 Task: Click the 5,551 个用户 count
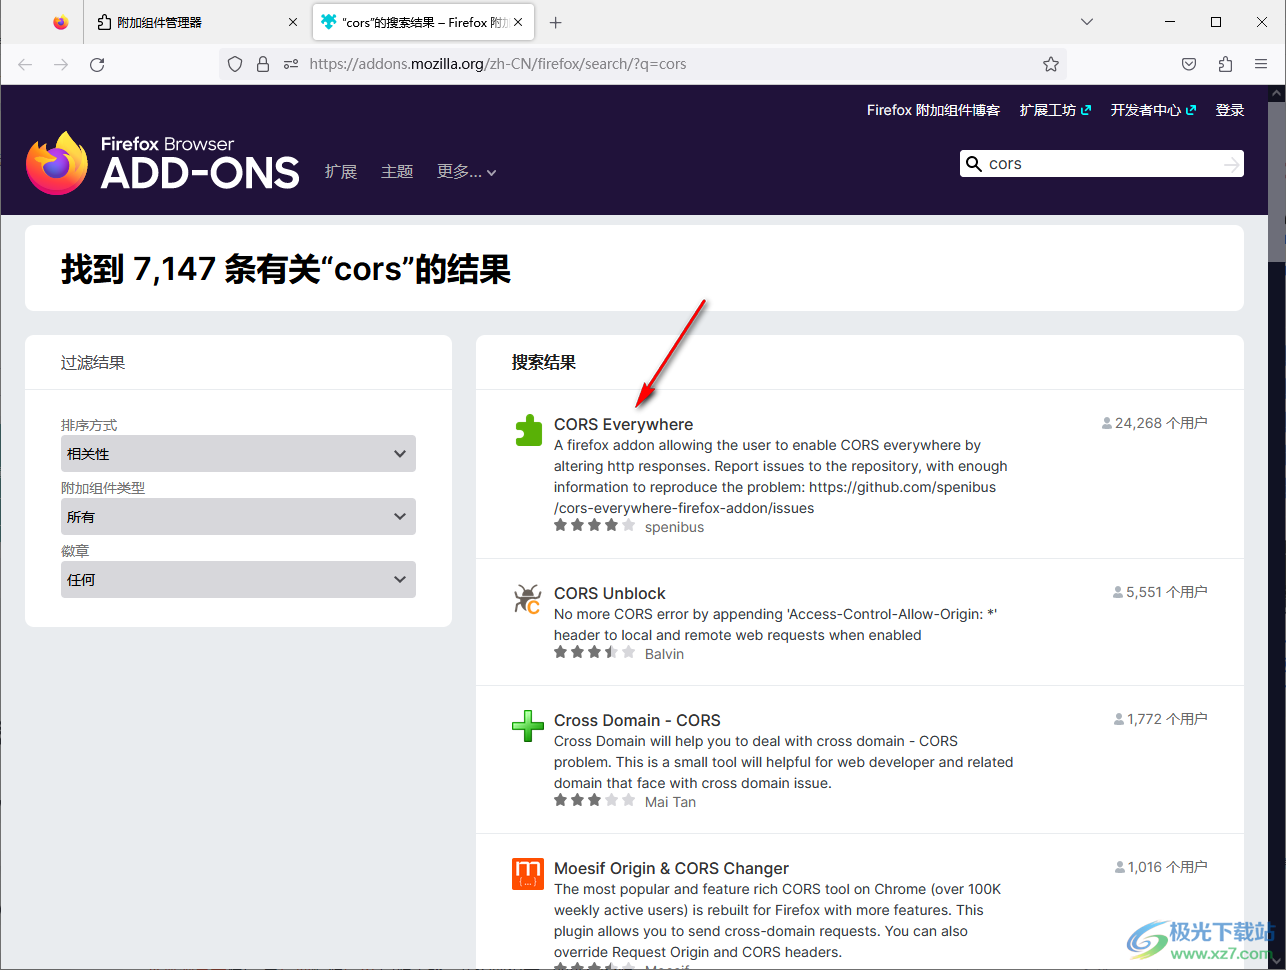click(x=1160, y=593)
